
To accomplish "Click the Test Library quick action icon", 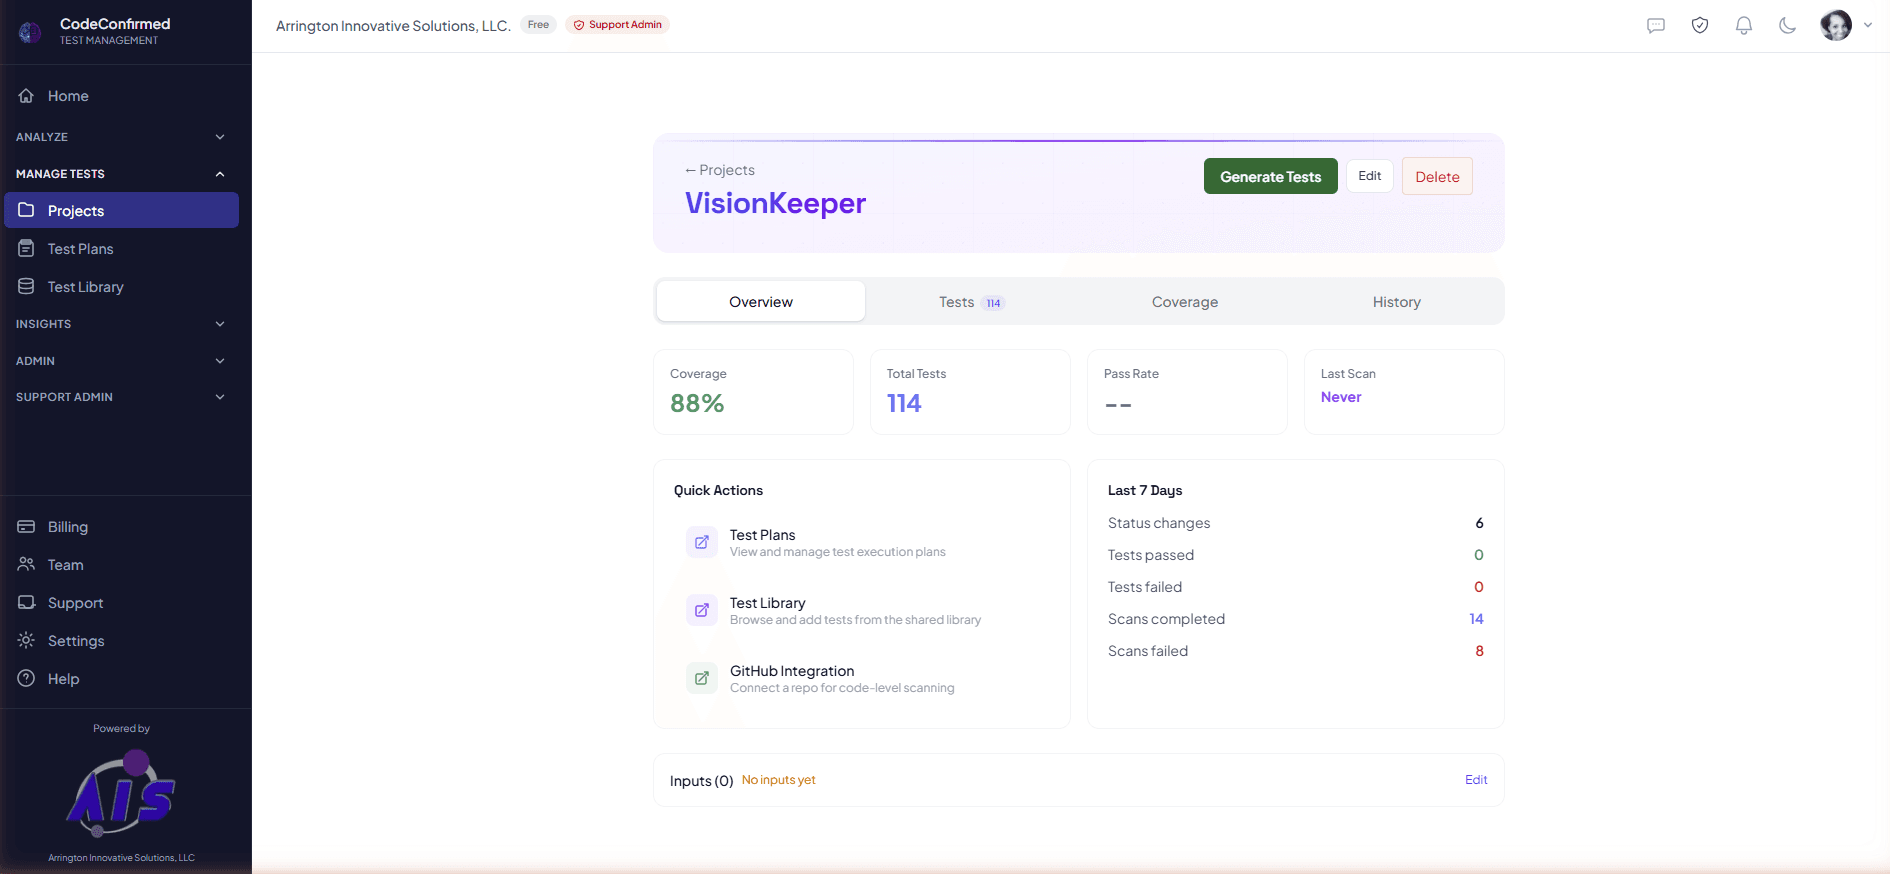I will click(702, 610).
